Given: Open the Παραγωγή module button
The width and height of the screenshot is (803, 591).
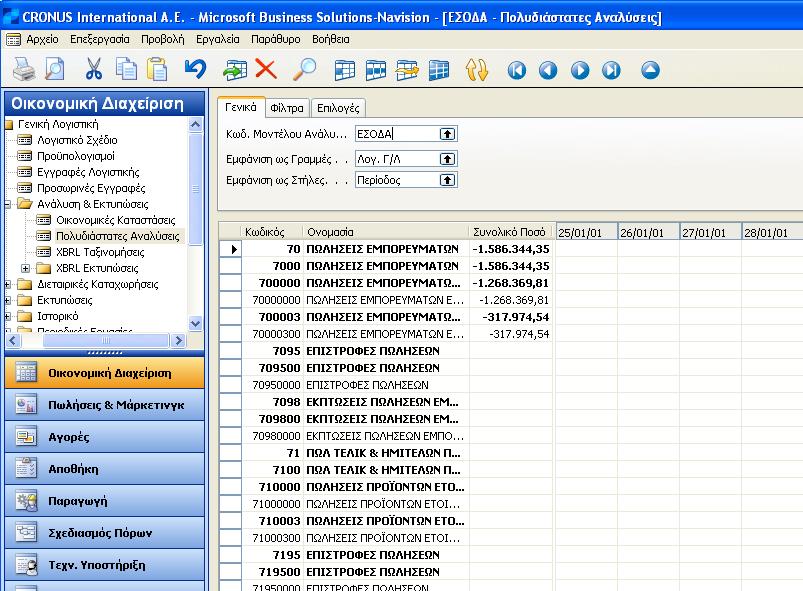Looking at the screenshot, I should 104,501.
